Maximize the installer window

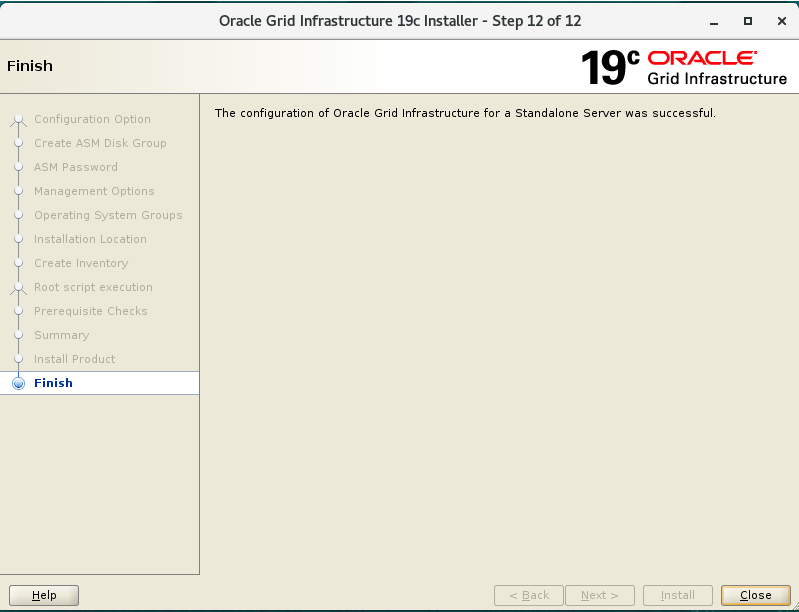748,21
